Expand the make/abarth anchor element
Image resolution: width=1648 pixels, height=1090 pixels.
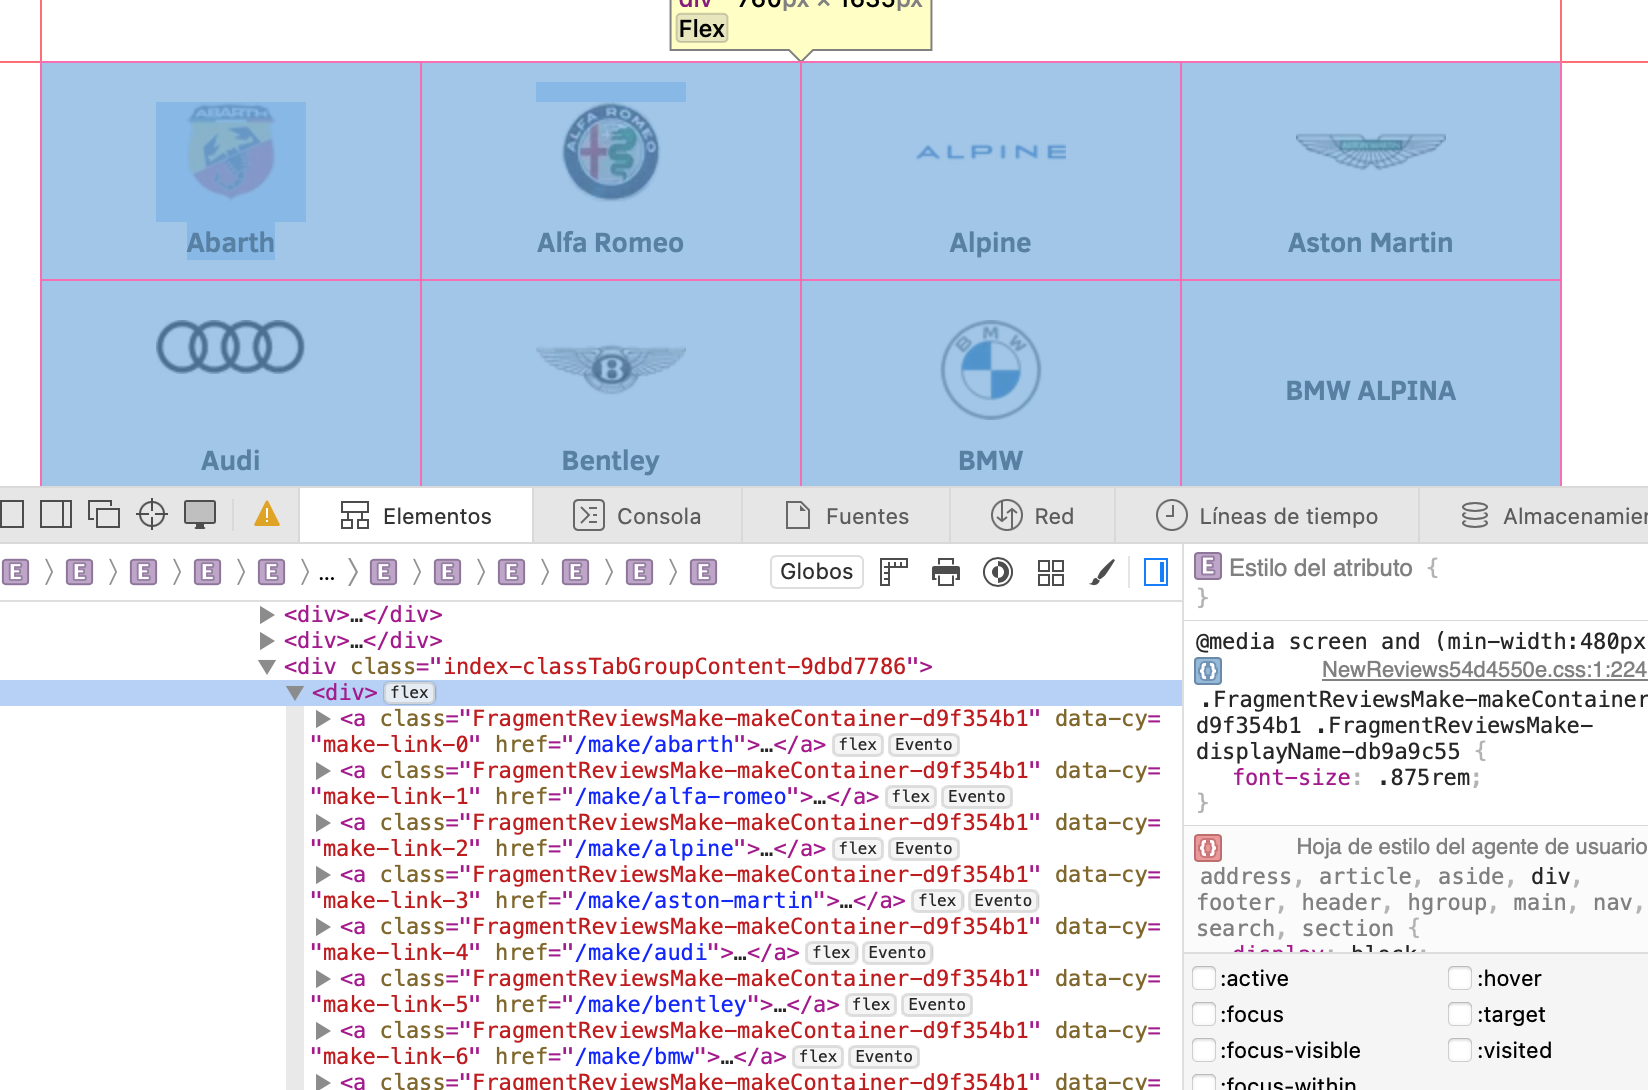(323, 719)
